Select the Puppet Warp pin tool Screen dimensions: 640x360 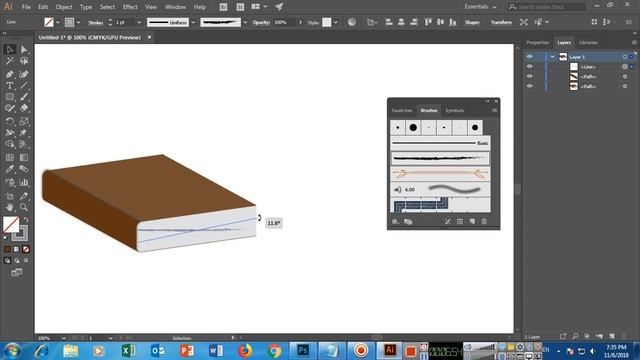pos(24,133)
